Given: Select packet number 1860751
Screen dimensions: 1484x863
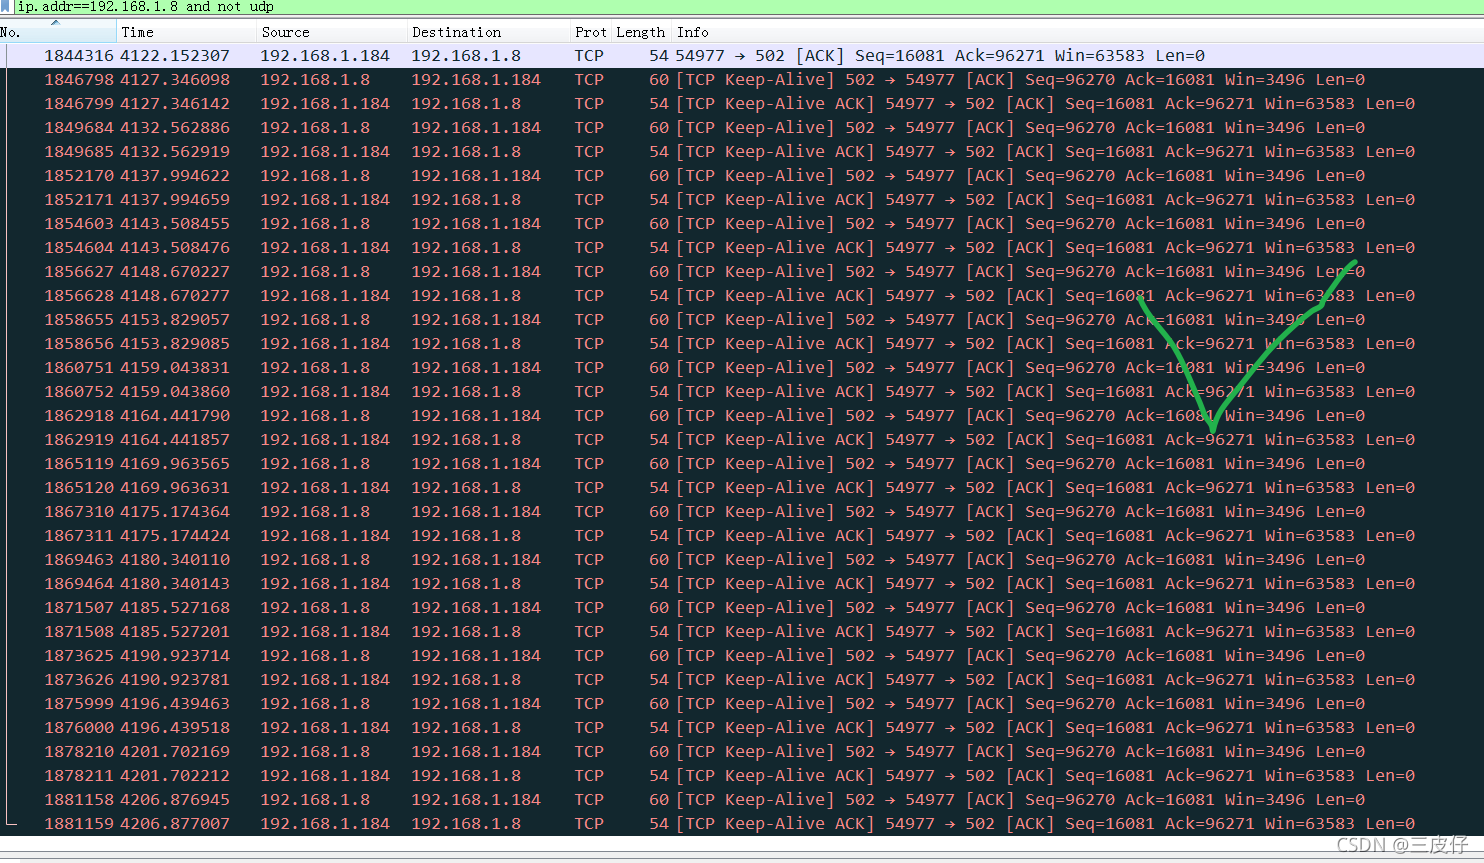Looking at the screenshot, I should click(x=742, y=368).
